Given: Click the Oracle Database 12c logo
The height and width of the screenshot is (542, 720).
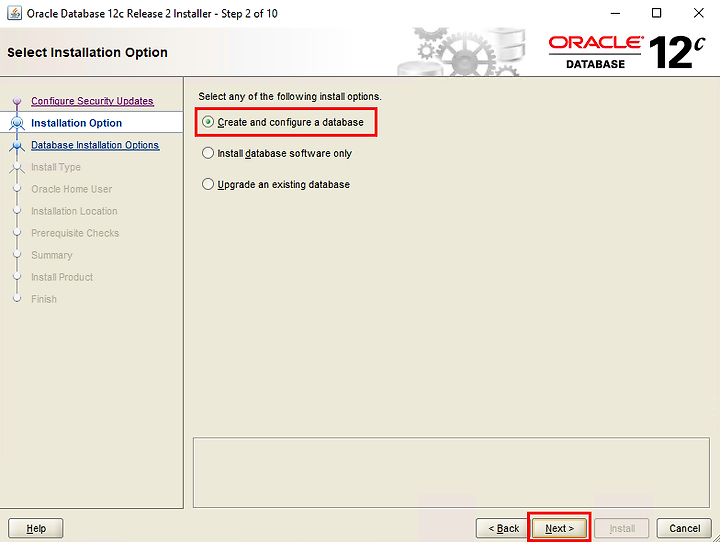Looking at the screenshot, I should click(626, 52).
